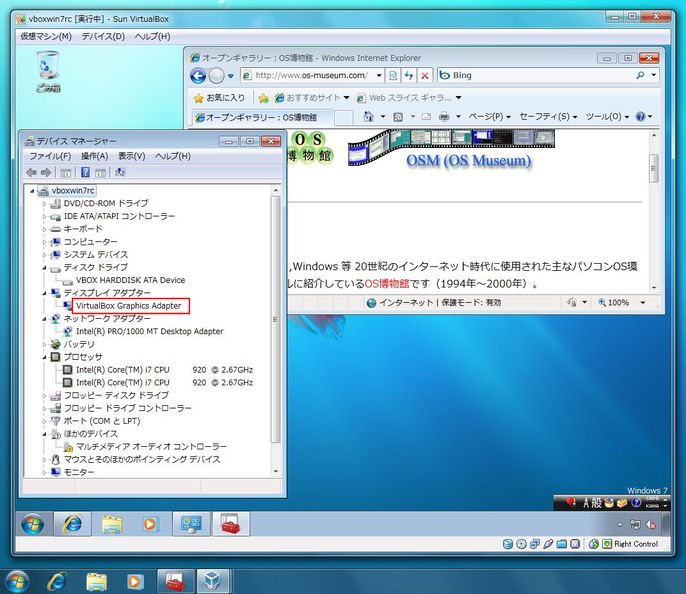
Task: Click the IE forward navigation button
Action: pyautogui.click(x=216, y=76)
